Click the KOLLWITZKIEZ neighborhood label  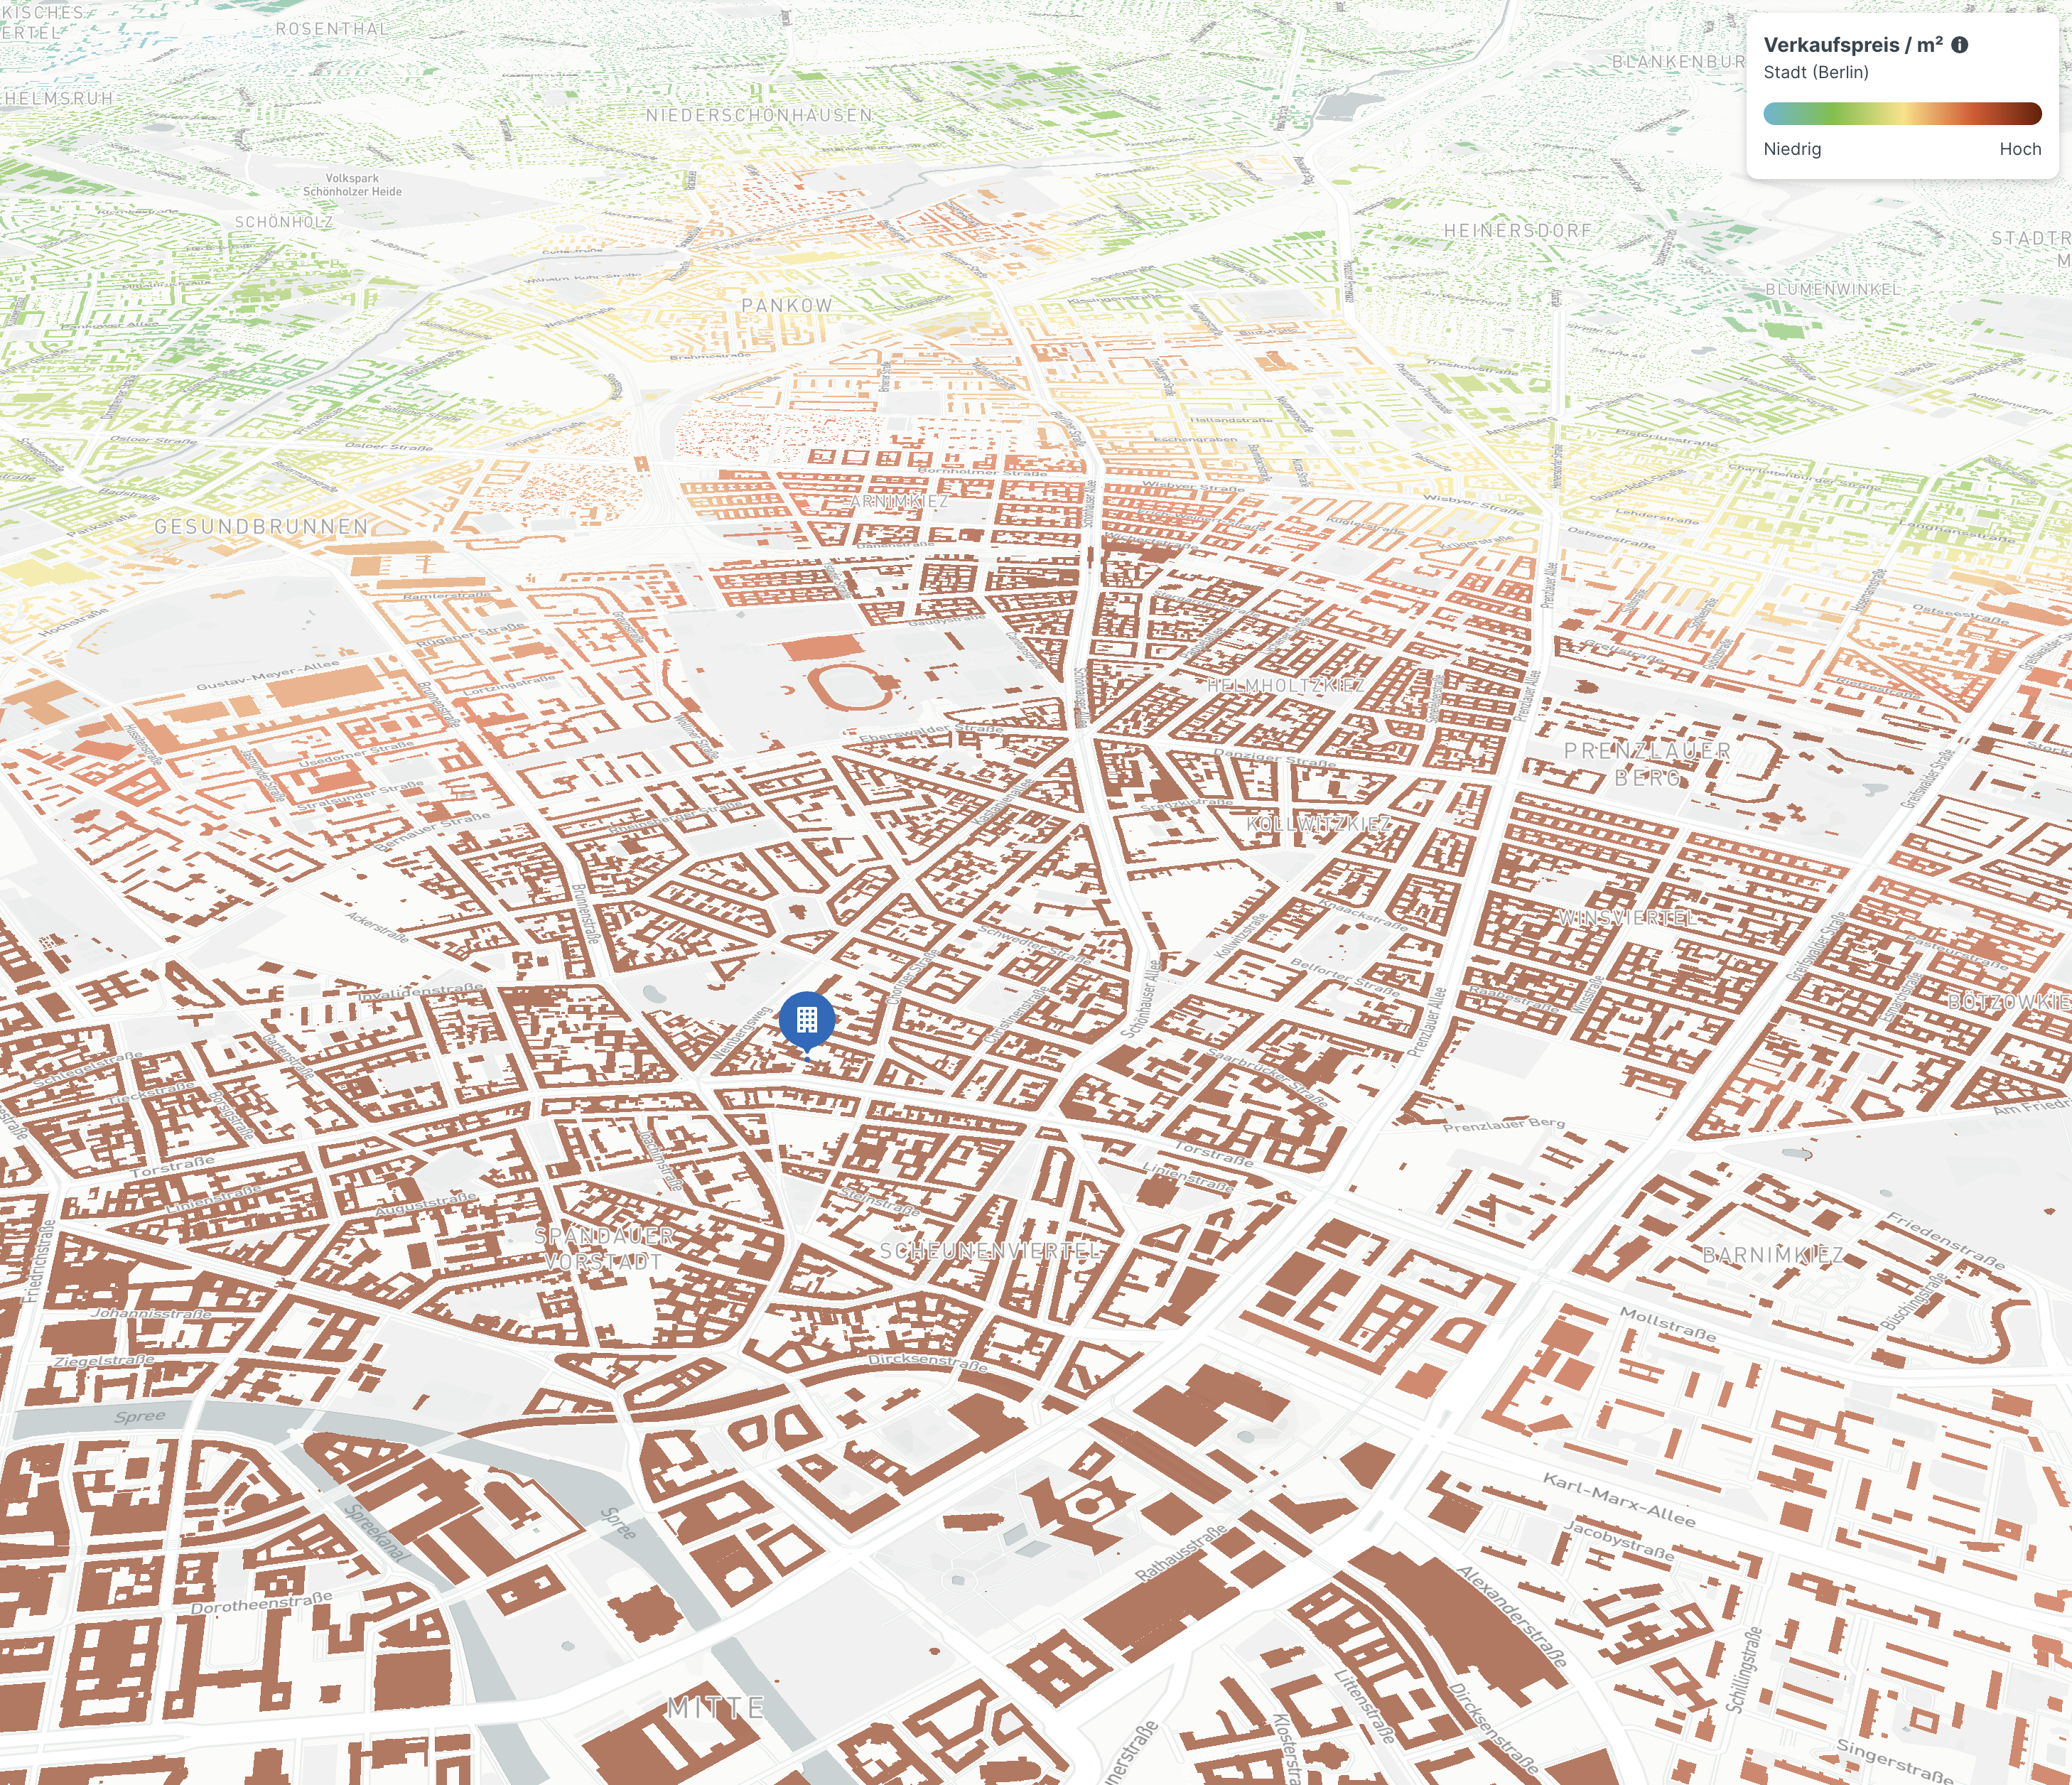click(1318, 824)
